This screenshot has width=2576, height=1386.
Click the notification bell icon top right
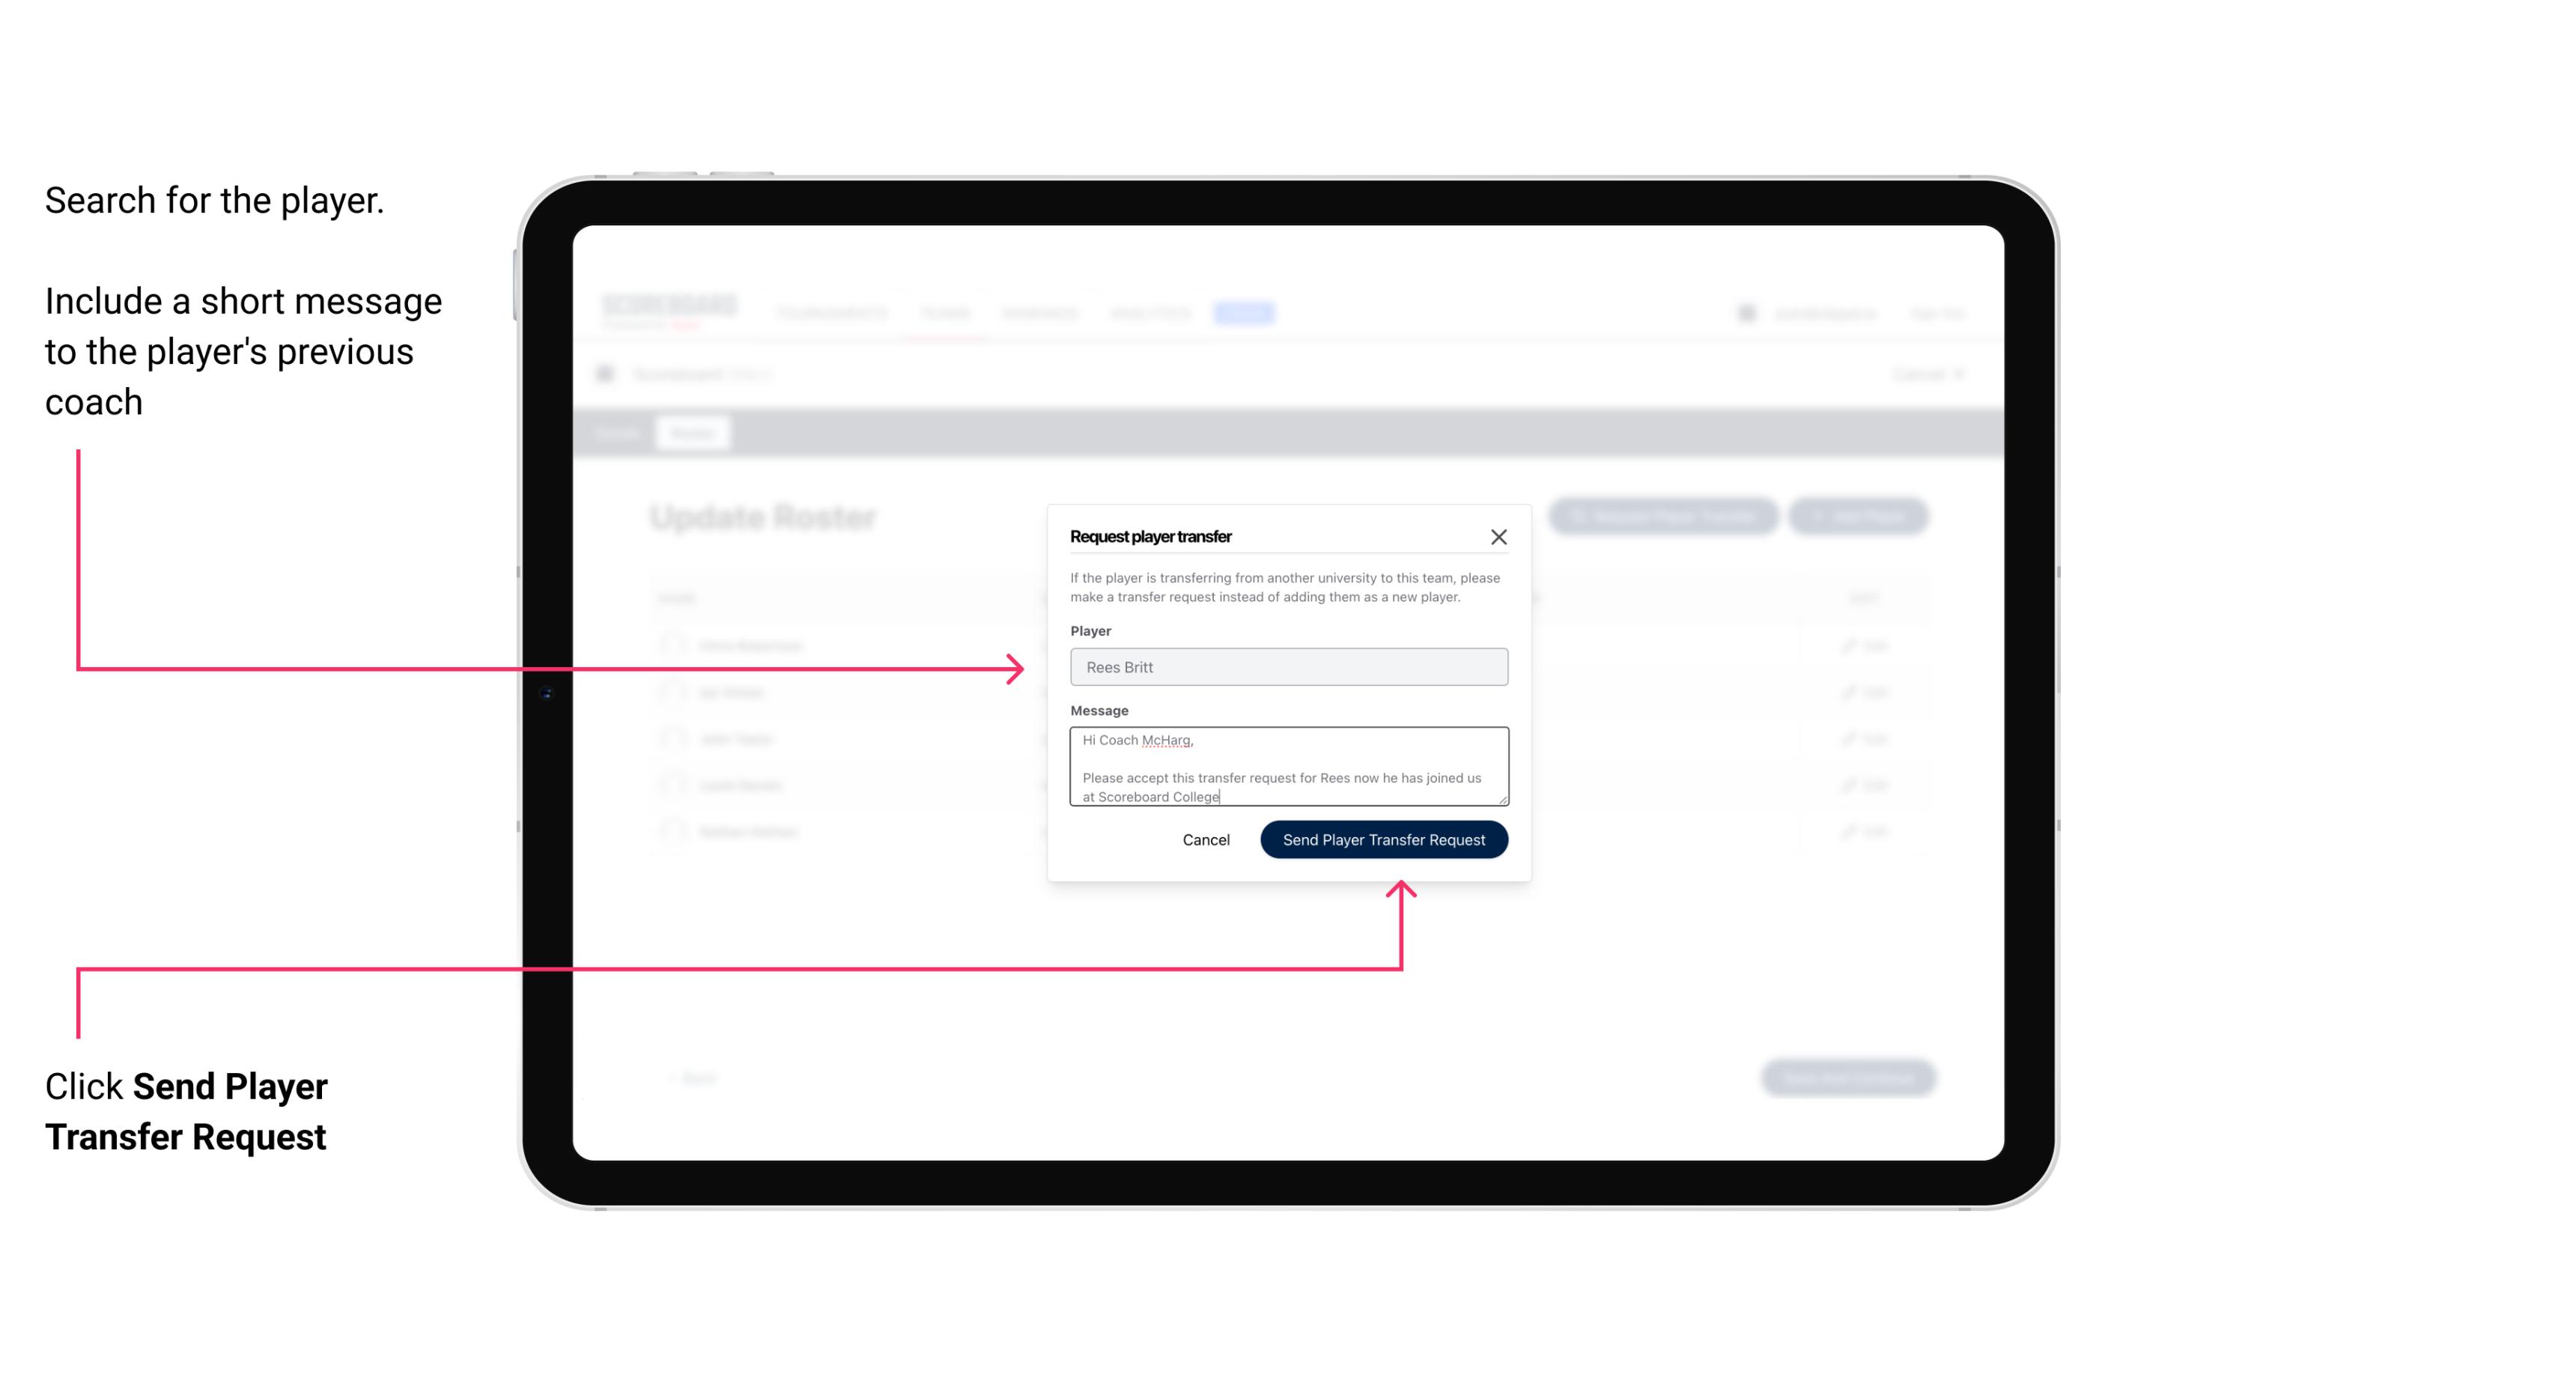(x=1745, y=312)
